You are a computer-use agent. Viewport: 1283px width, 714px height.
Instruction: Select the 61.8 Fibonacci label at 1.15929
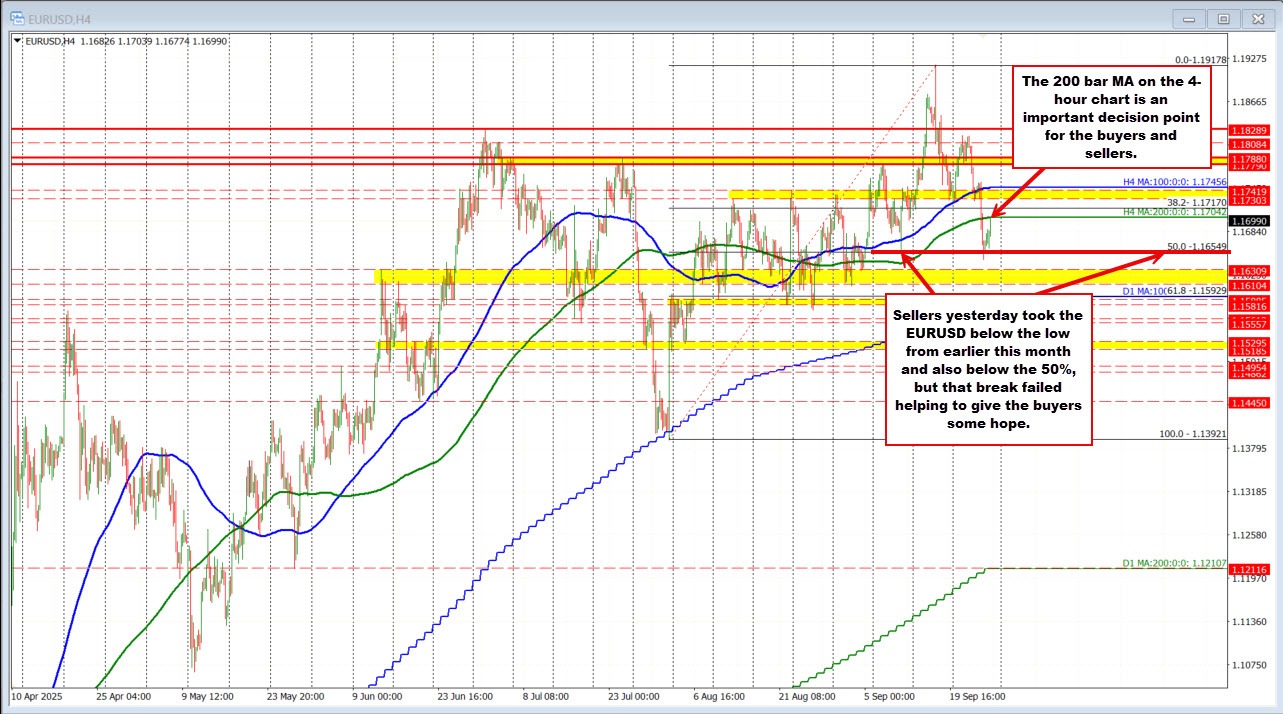click(x=1194, y=291)
